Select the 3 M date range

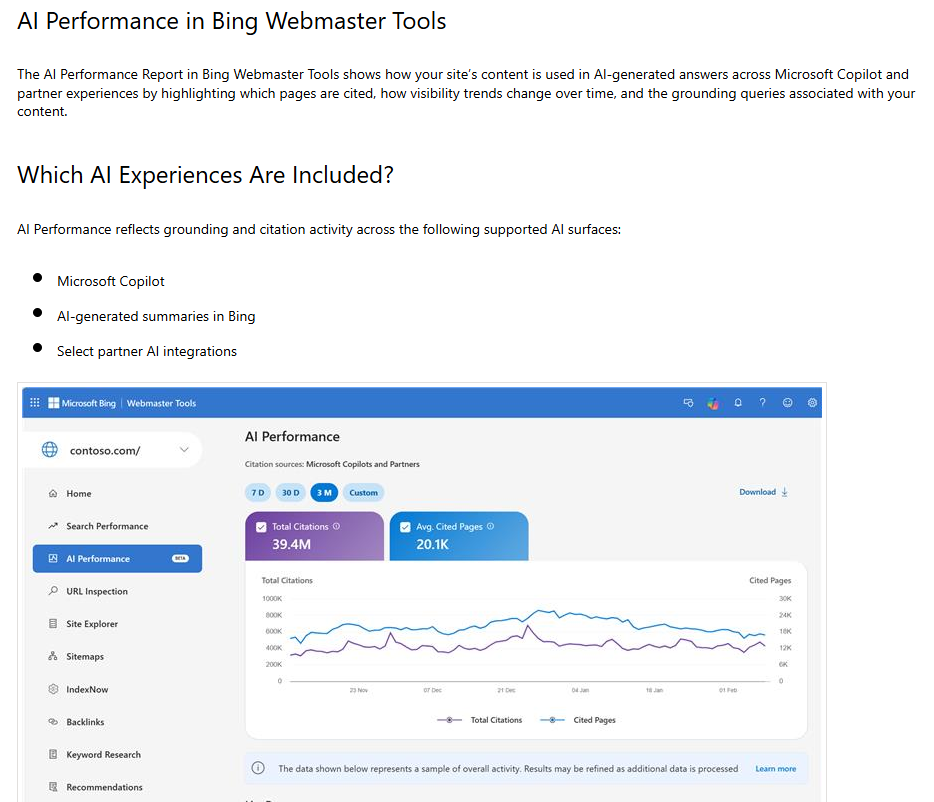[x=324, y=493]
